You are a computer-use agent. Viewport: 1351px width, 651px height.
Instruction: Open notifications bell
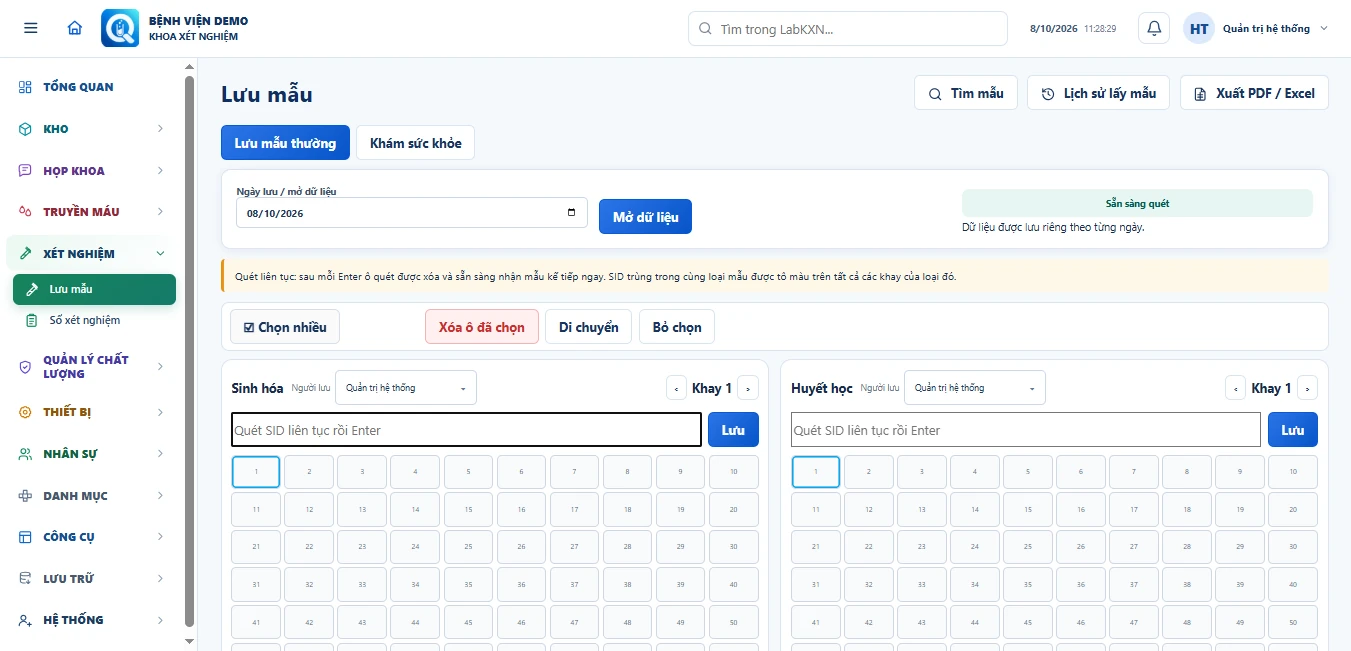[x=1154, y=28]
